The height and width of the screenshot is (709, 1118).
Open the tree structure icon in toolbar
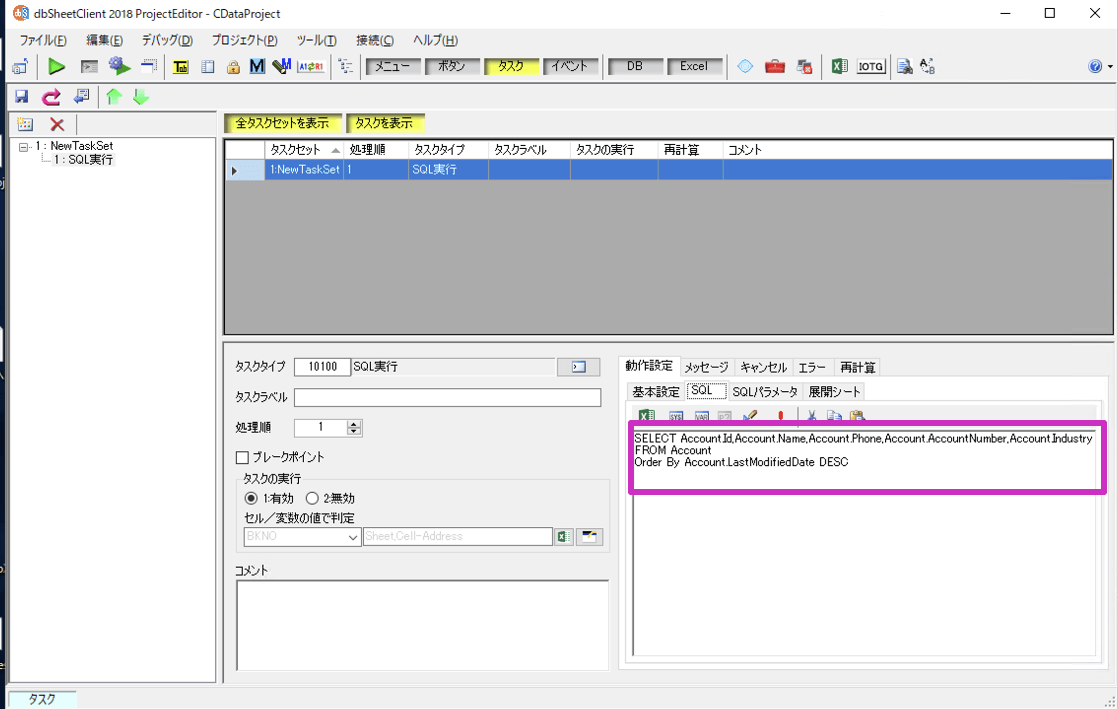(346, 66)
